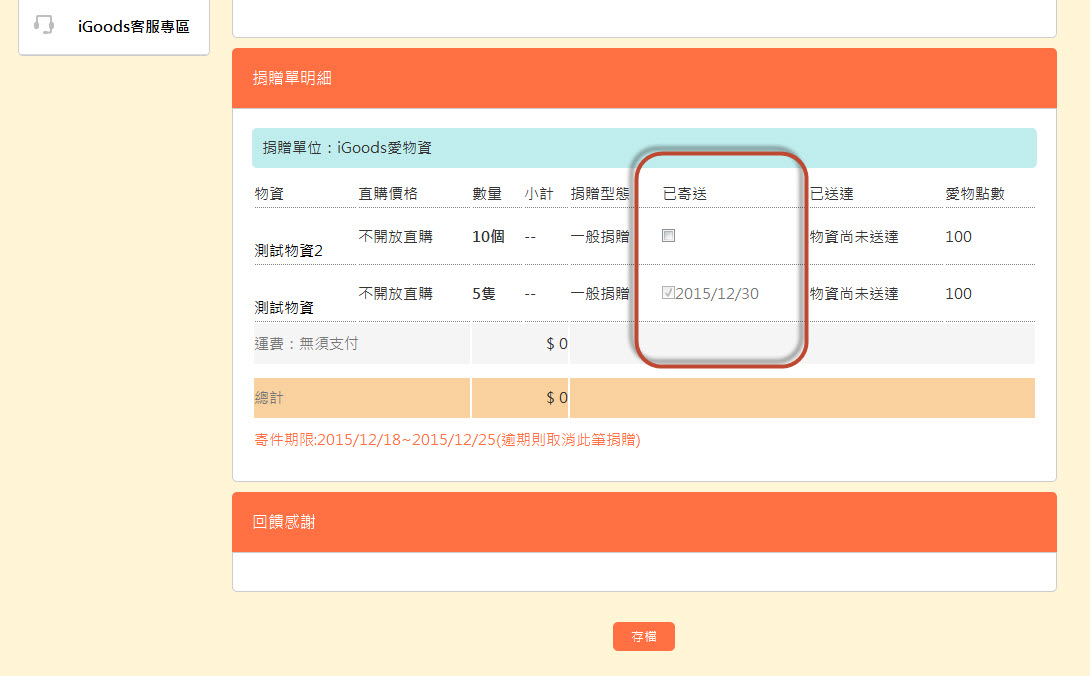Click 不開放直購 in 測試物資 row
The height and width of the screenshot is (676, 1090).
tap(396, 293)
